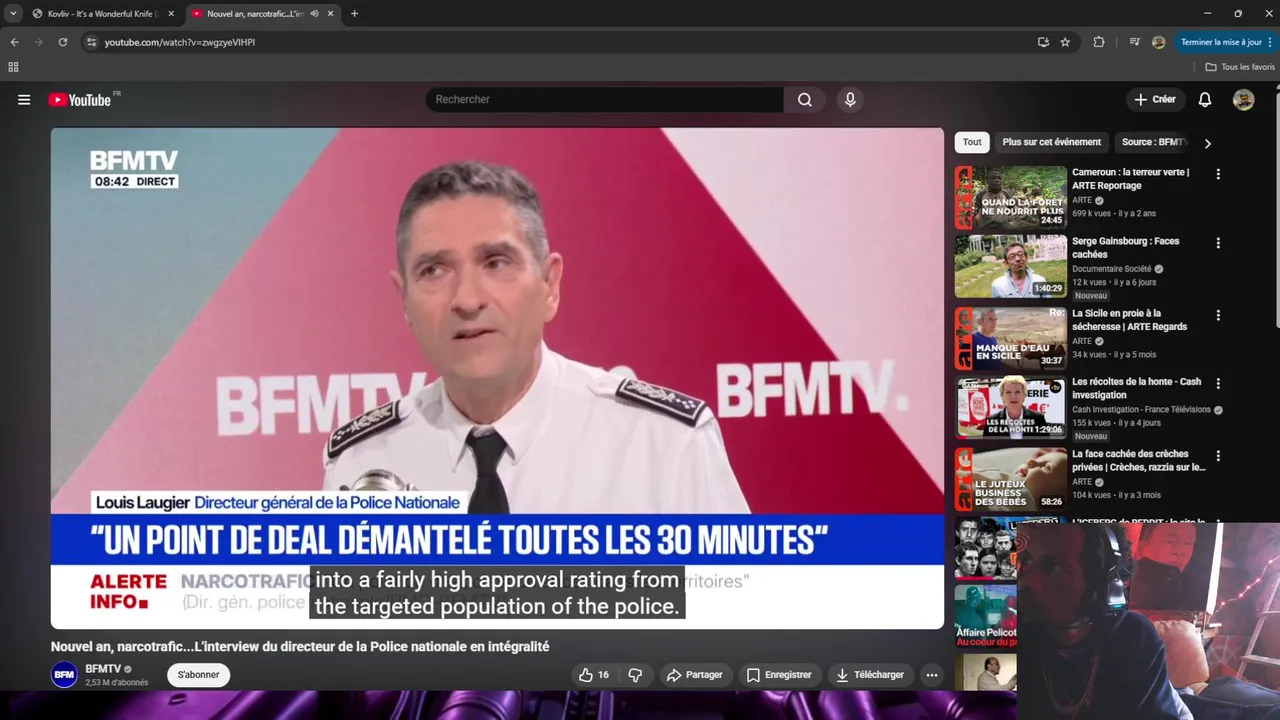Viewport: 1280px width, 720px height.
Task: Open BFMTV channel avatar
Action: coord(64,675)
